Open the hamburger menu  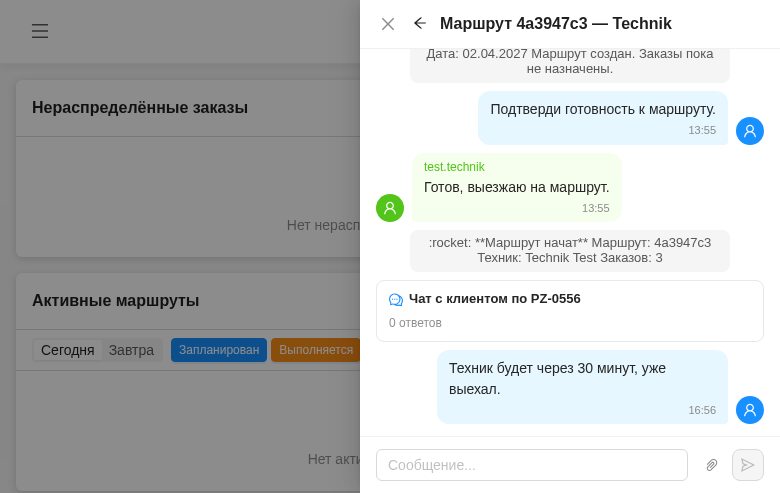pos(40,31)
